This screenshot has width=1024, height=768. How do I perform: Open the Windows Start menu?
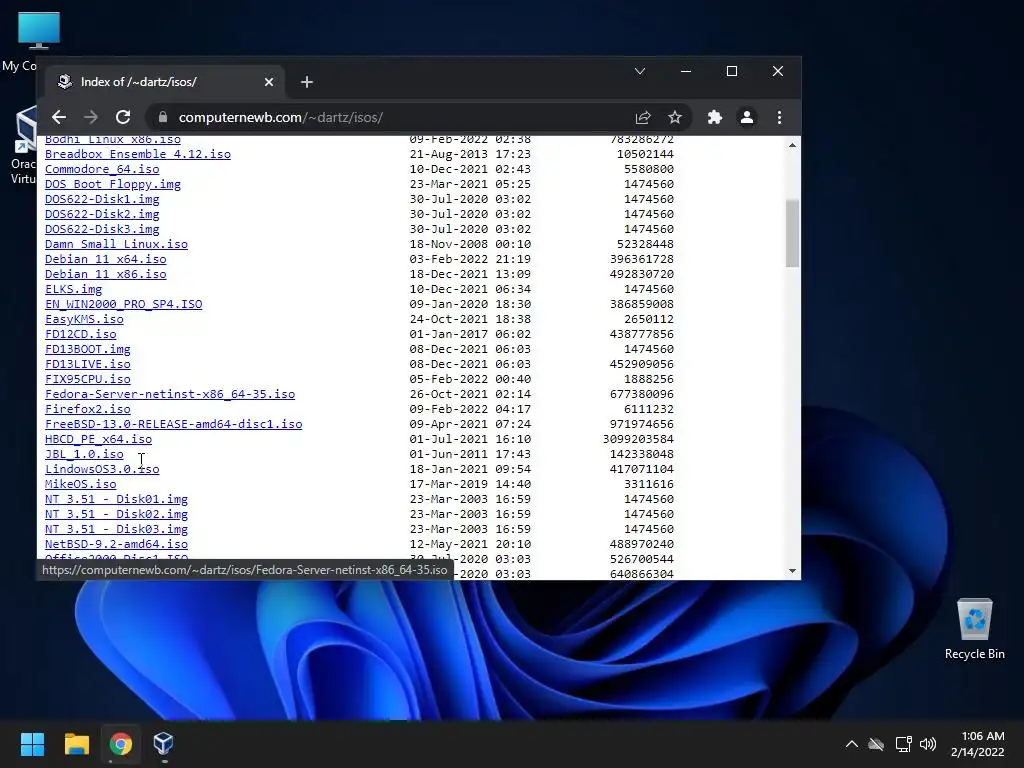click(x=32, y=744)
